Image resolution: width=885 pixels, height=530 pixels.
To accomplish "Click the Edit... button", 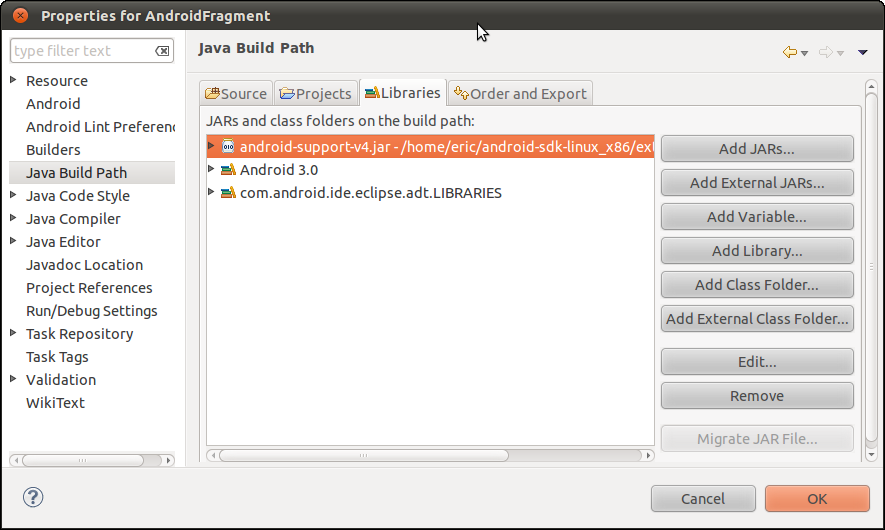I will point(757,362).
